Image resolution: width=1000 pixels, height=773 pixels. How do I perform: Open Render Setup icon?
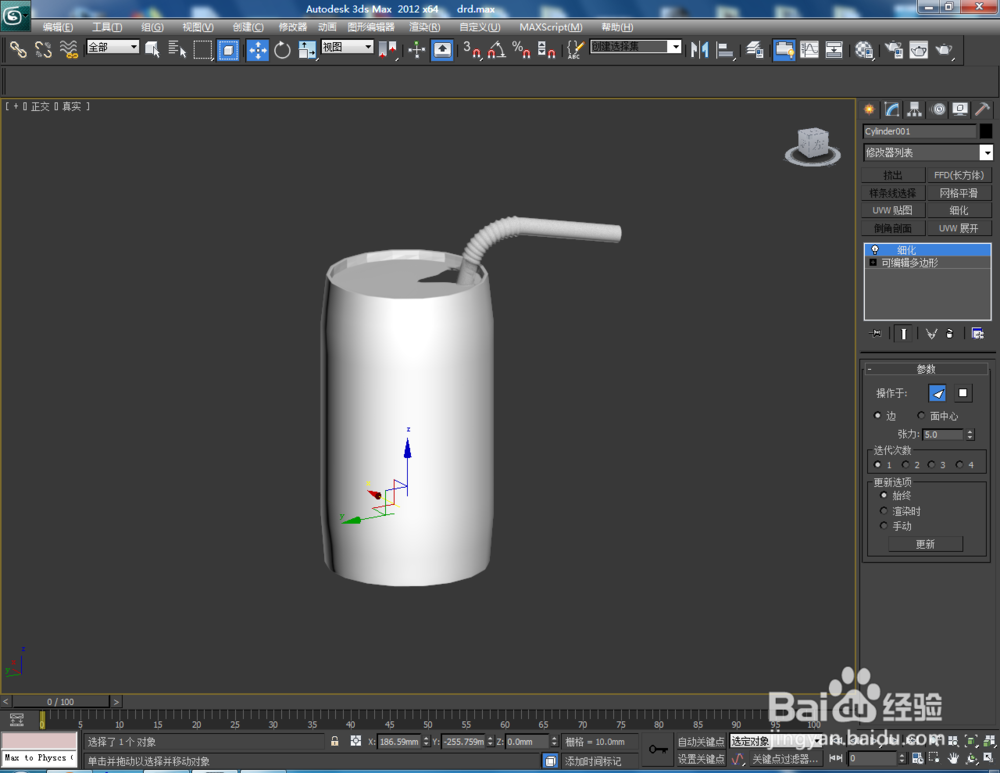pos(893,50)
